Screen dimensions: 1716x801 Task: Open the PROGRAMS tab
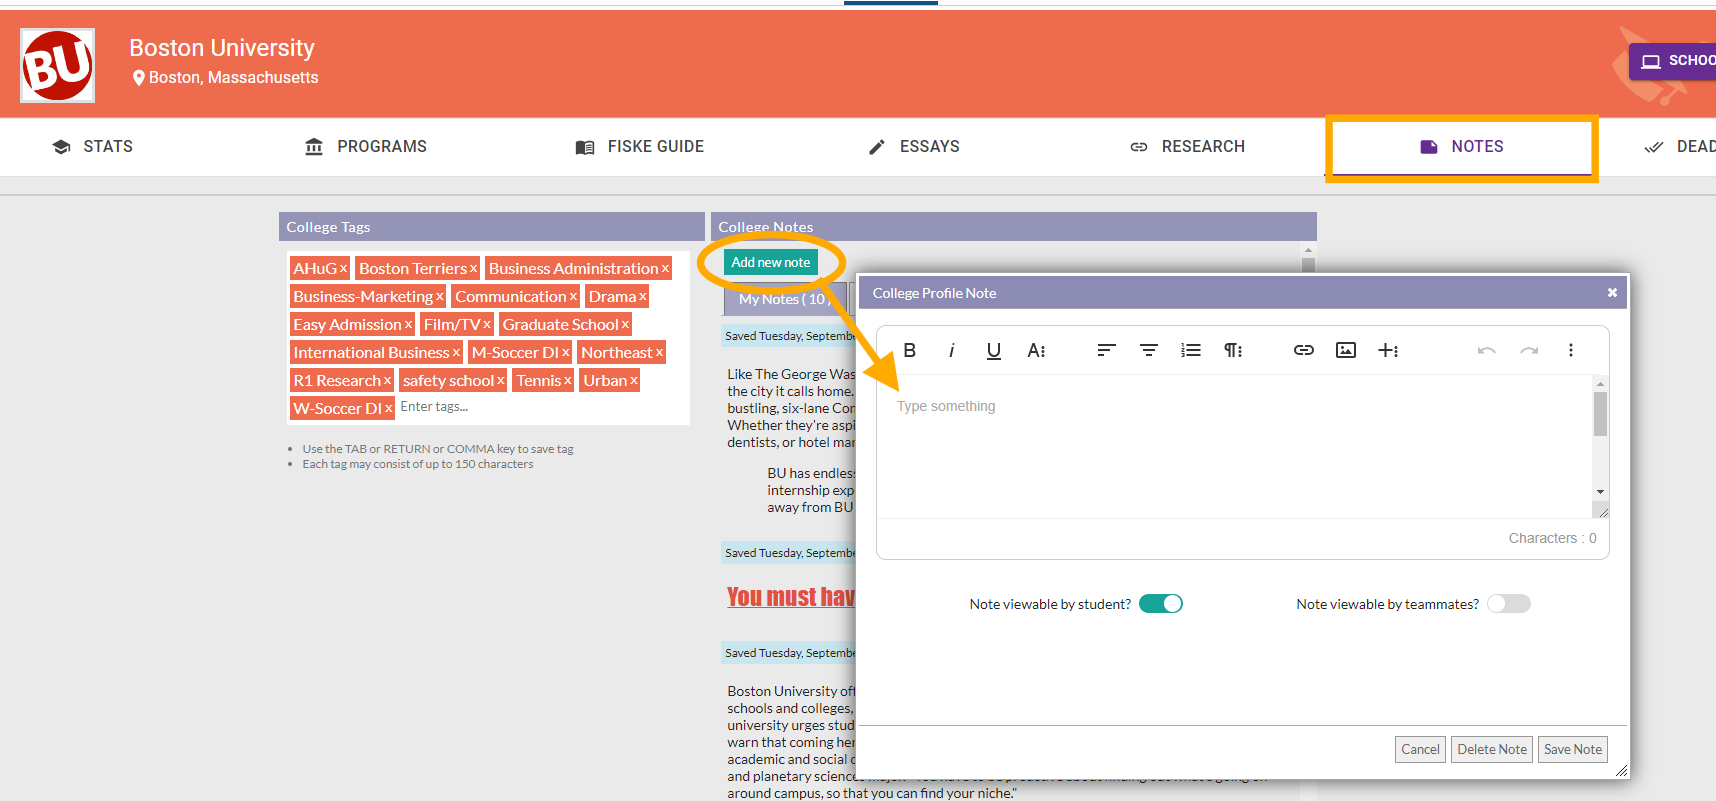pos(365,147)
